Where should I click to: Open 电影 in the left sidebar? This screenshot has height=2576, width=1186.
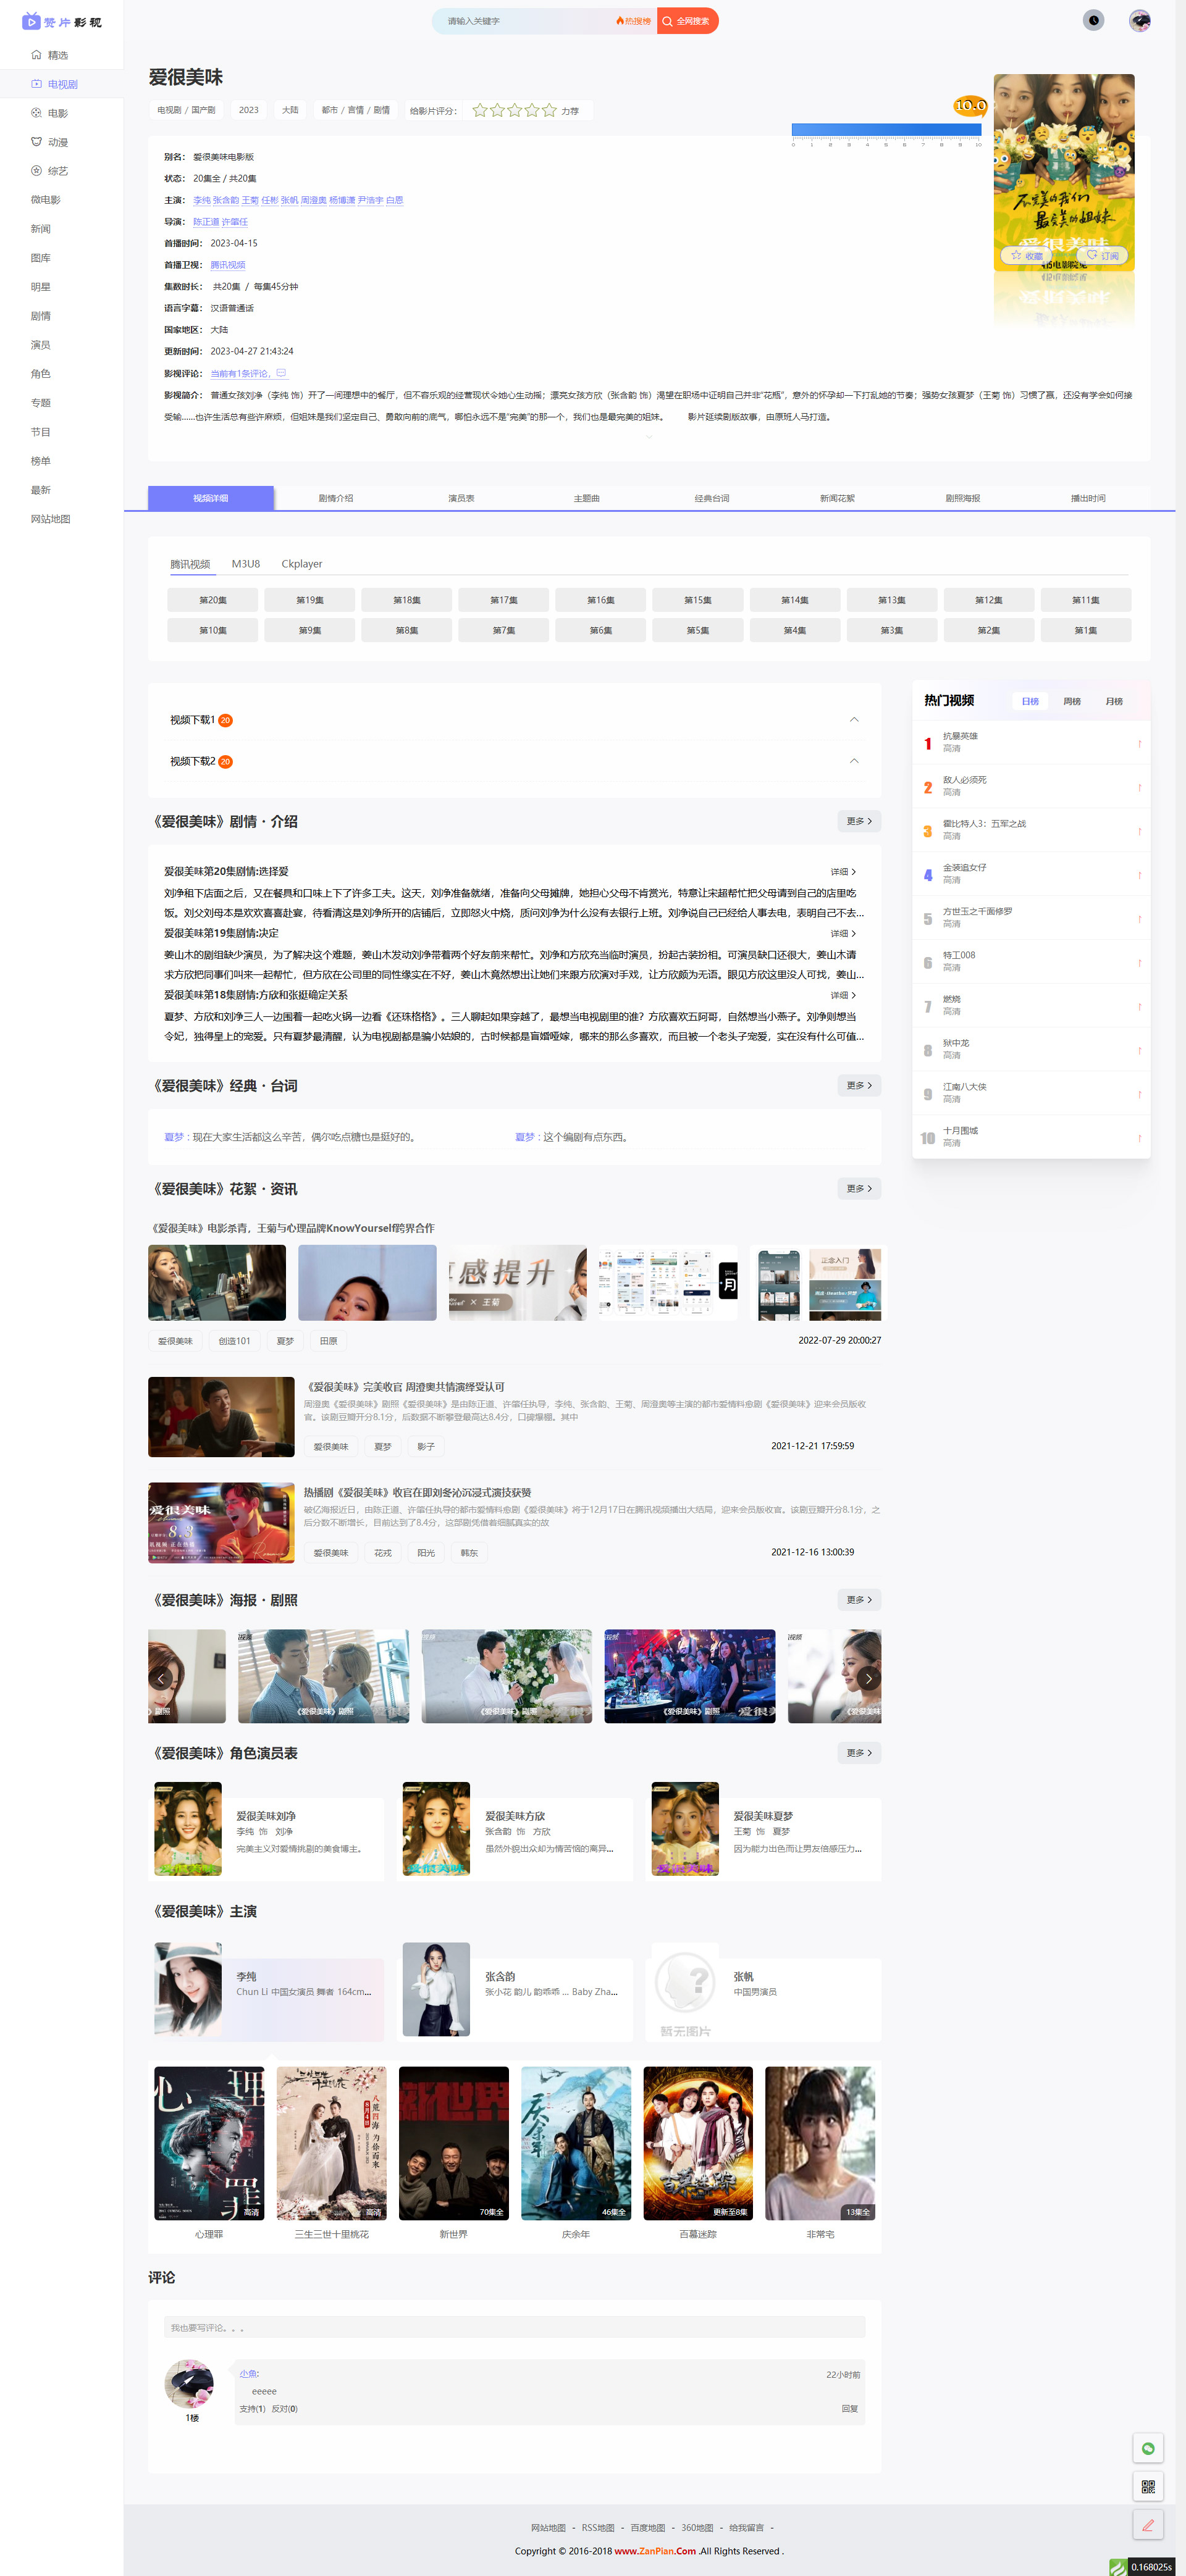click(x=57, y=113)
